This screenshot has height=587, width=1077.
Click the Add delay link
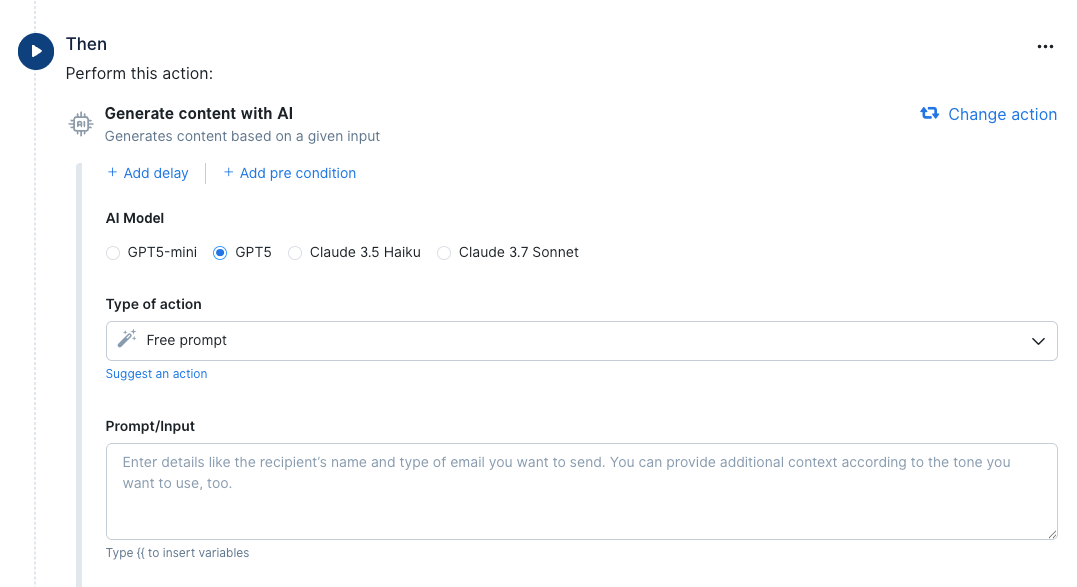coord(156,173)
